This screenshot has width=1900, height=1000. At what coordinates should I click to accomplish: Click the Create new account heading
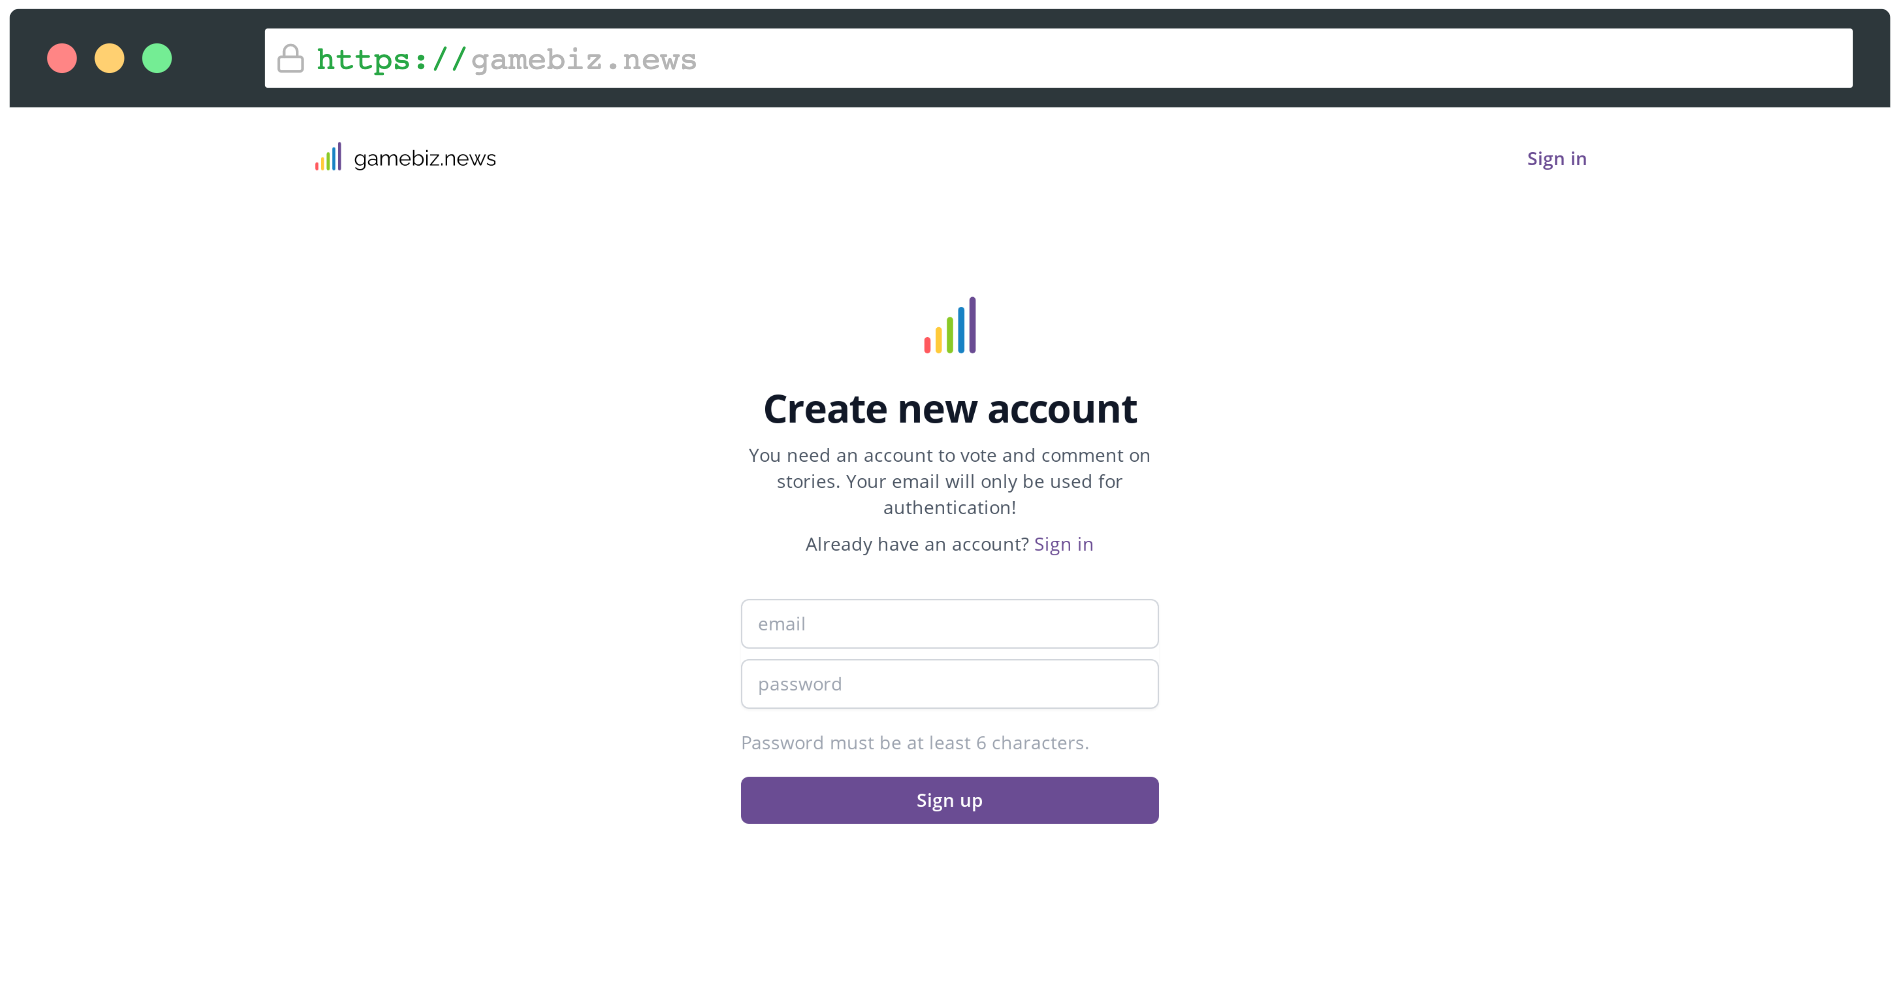949,408
